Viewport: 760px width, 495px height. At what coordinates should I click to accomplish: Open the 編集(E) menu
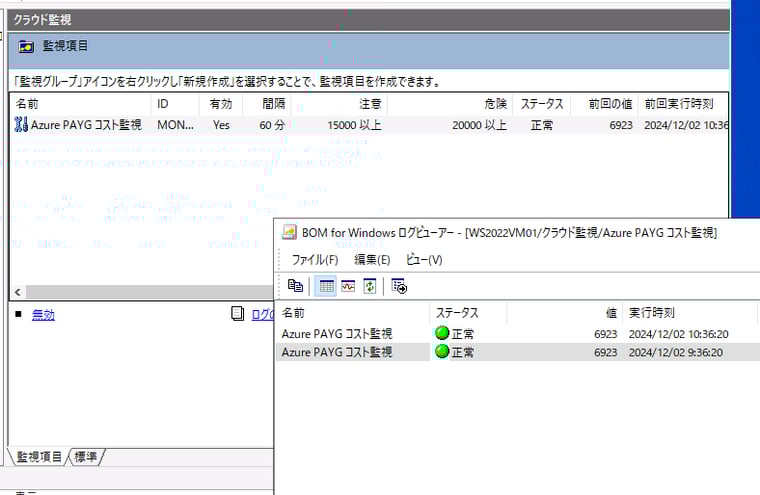click(x=372, y=260)
